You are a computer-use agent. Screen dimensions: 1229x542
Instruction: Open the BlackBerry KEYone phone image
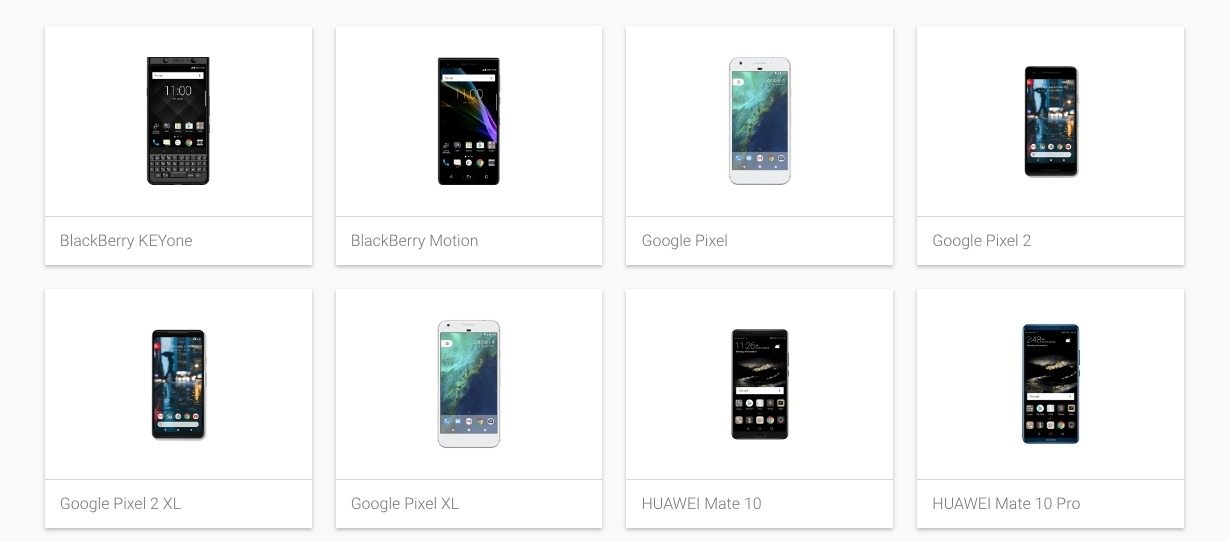click(178, 121)
